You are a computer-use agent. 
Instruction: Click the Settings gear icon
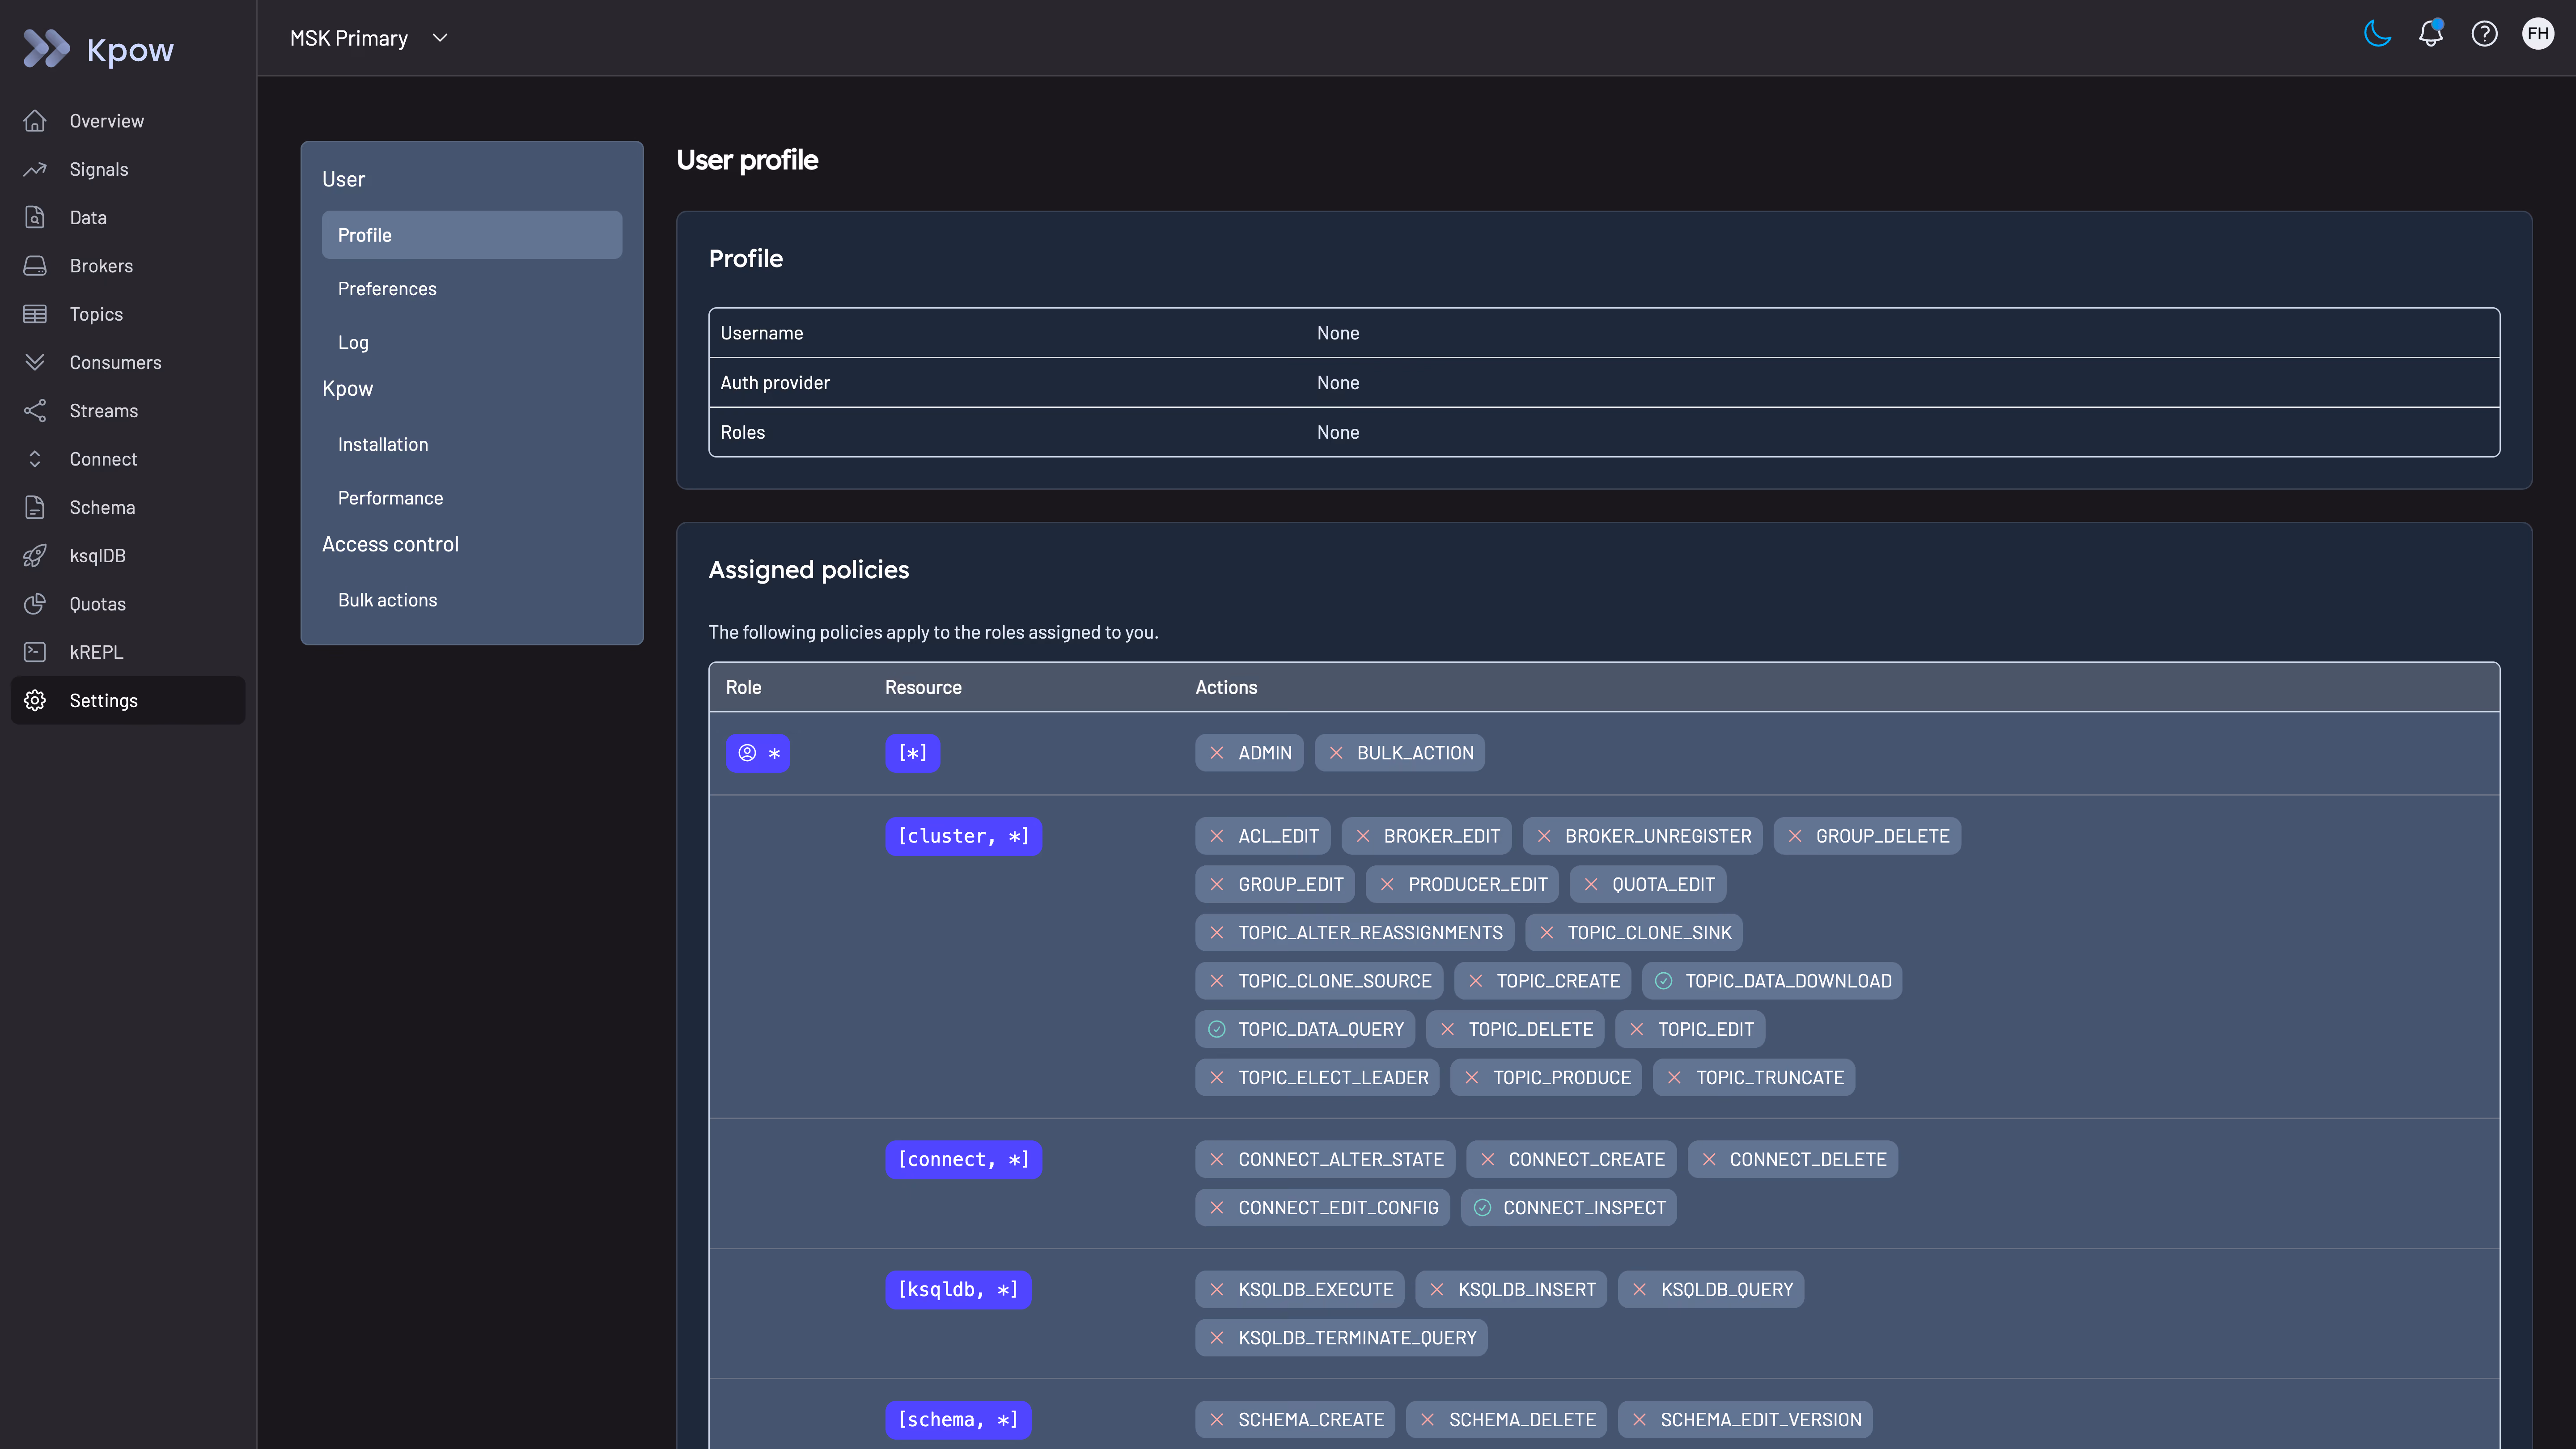(x=35, y=701)
